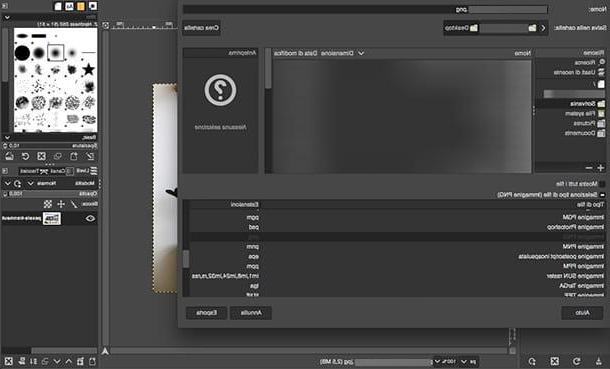Open the Basic brush tag dropdown
Image resolution: width=610 pixels, height=369 pixels.
click(50, 137)
